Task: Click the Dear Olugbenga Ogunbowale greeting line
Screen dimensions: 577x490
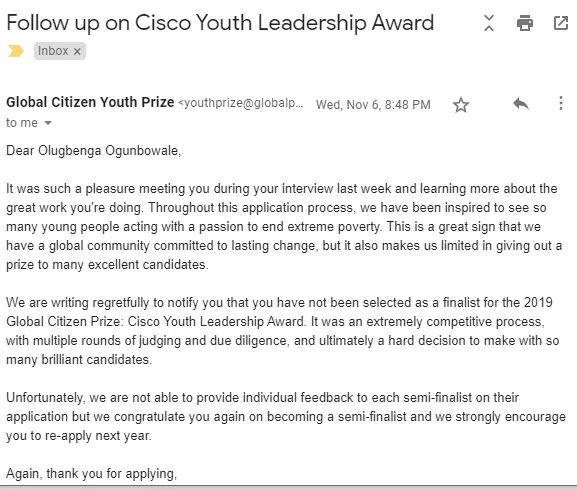Action: click(93, 151)
